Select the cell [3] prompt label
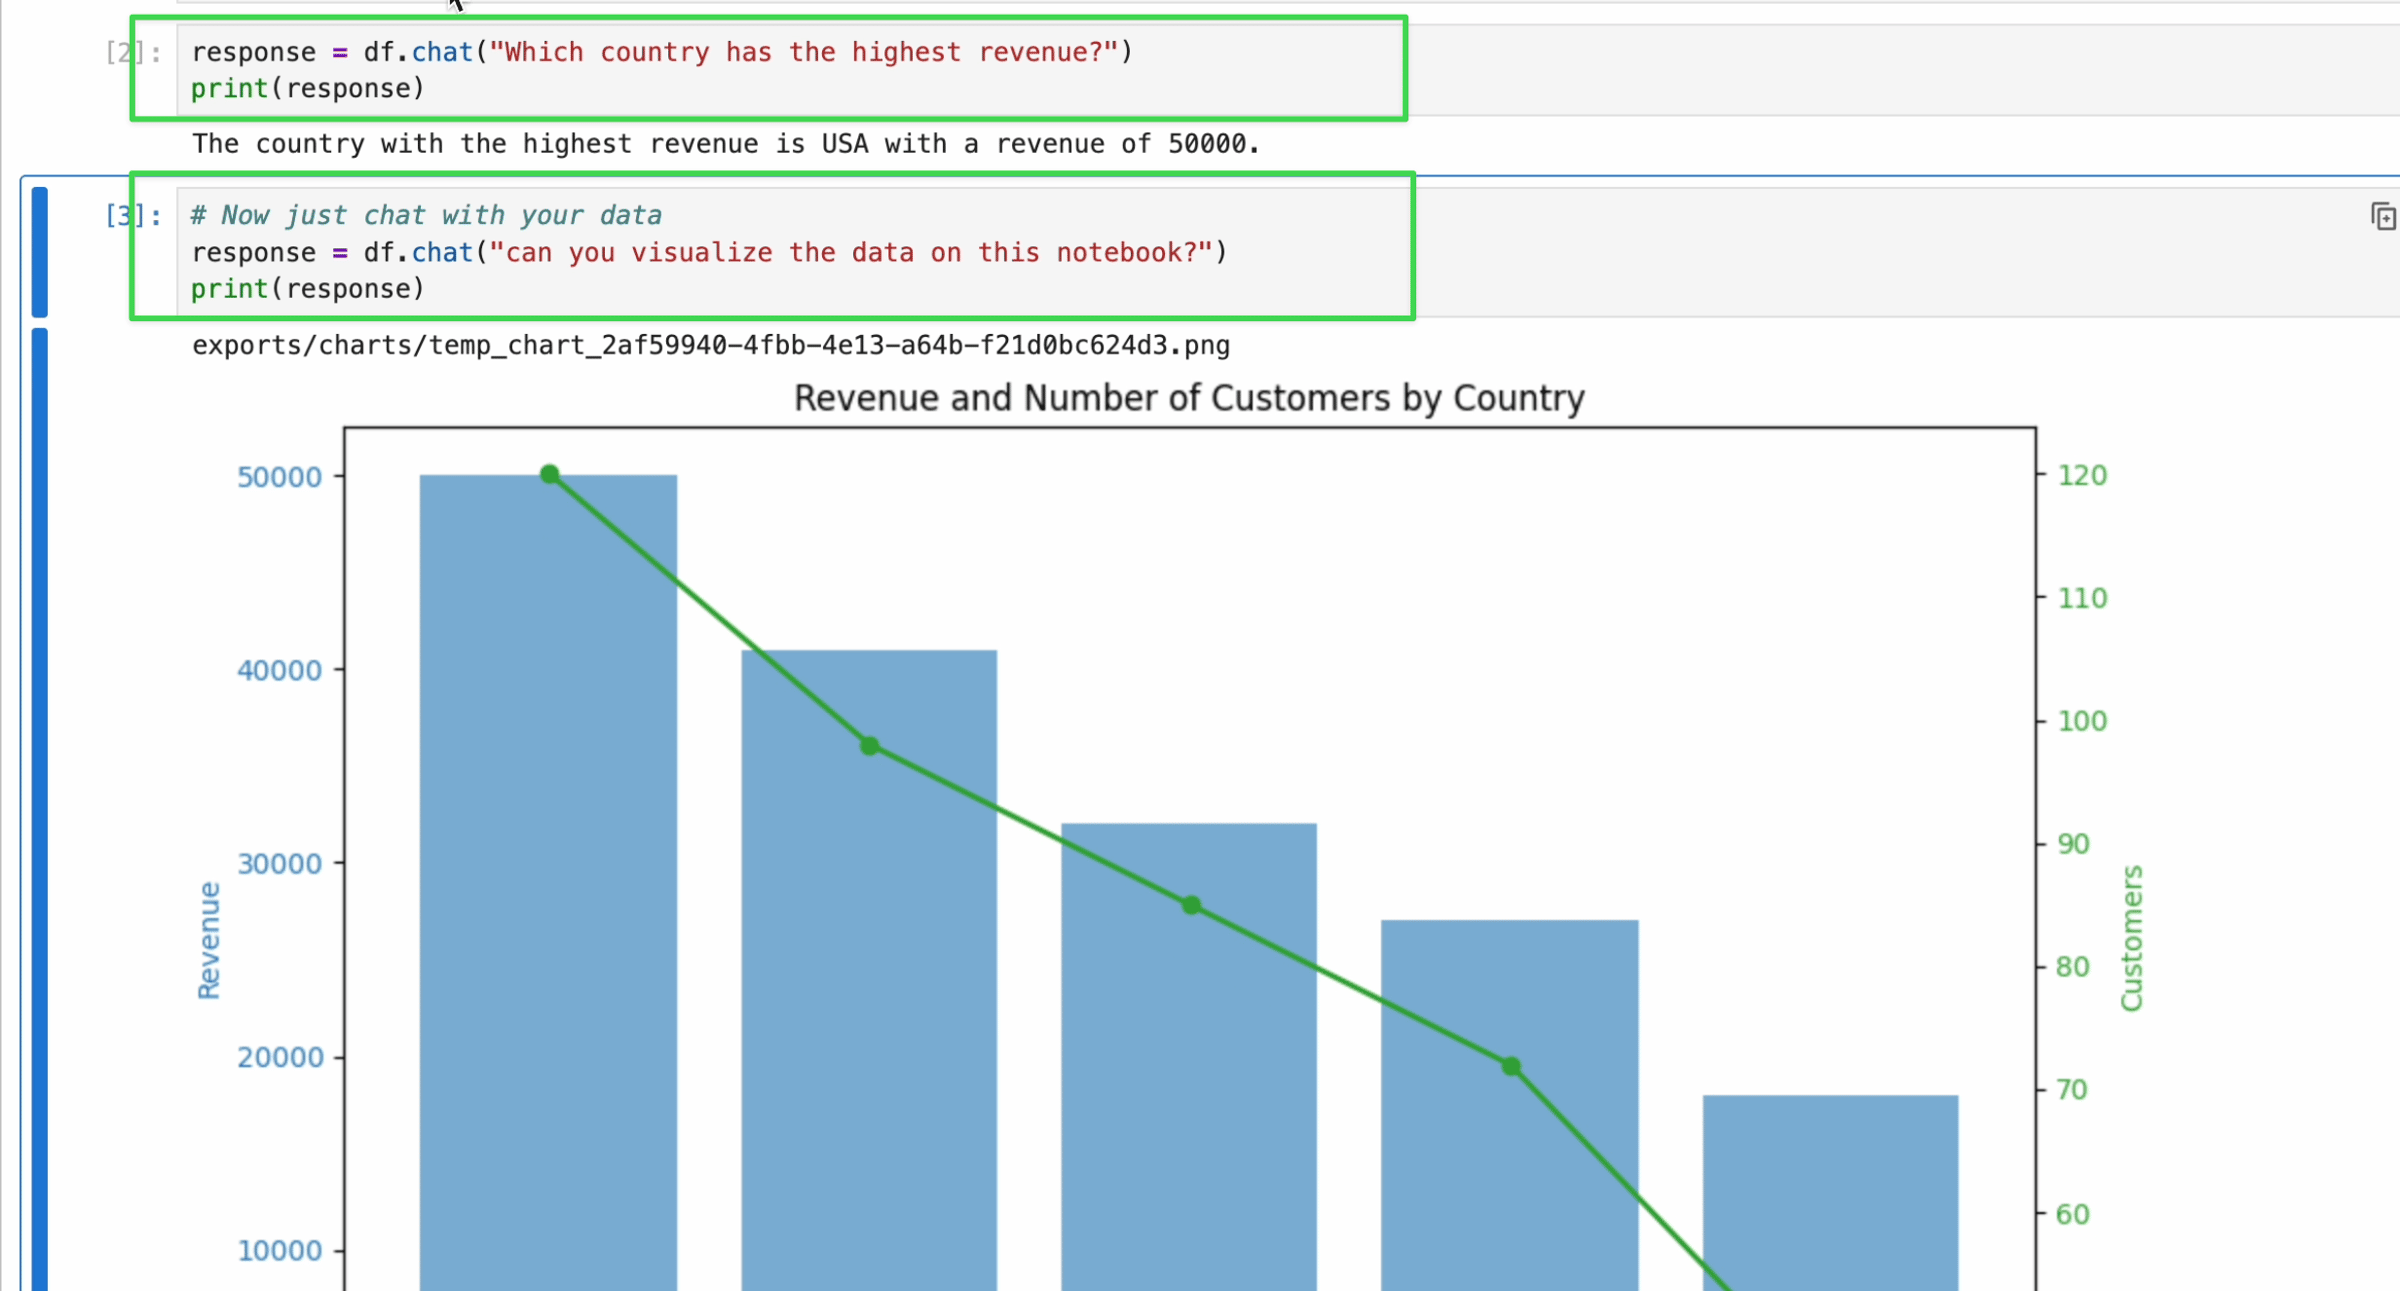 (x=133, y=215)
